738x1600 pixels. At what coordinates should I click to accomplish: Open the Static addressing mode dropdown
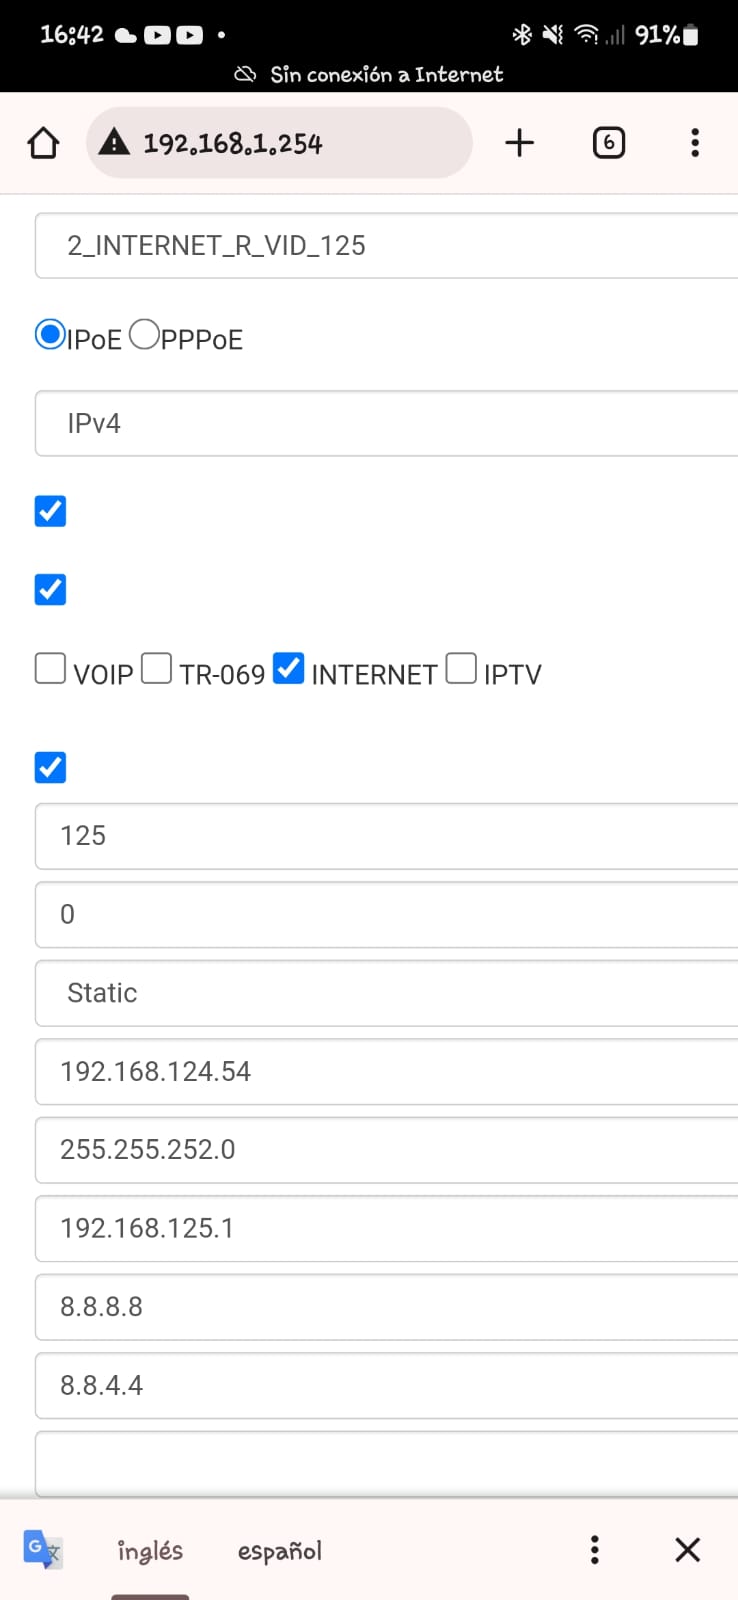coord(386,993)
